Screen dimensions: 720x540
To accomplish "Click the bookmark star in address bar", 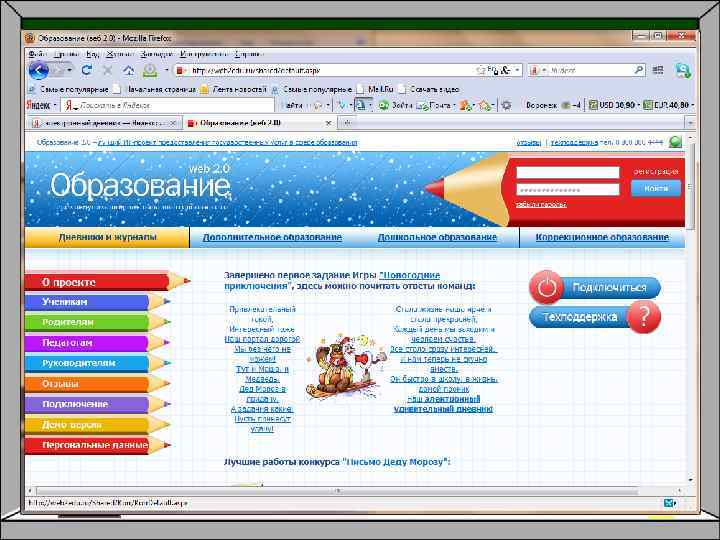I will coord(481,70).
